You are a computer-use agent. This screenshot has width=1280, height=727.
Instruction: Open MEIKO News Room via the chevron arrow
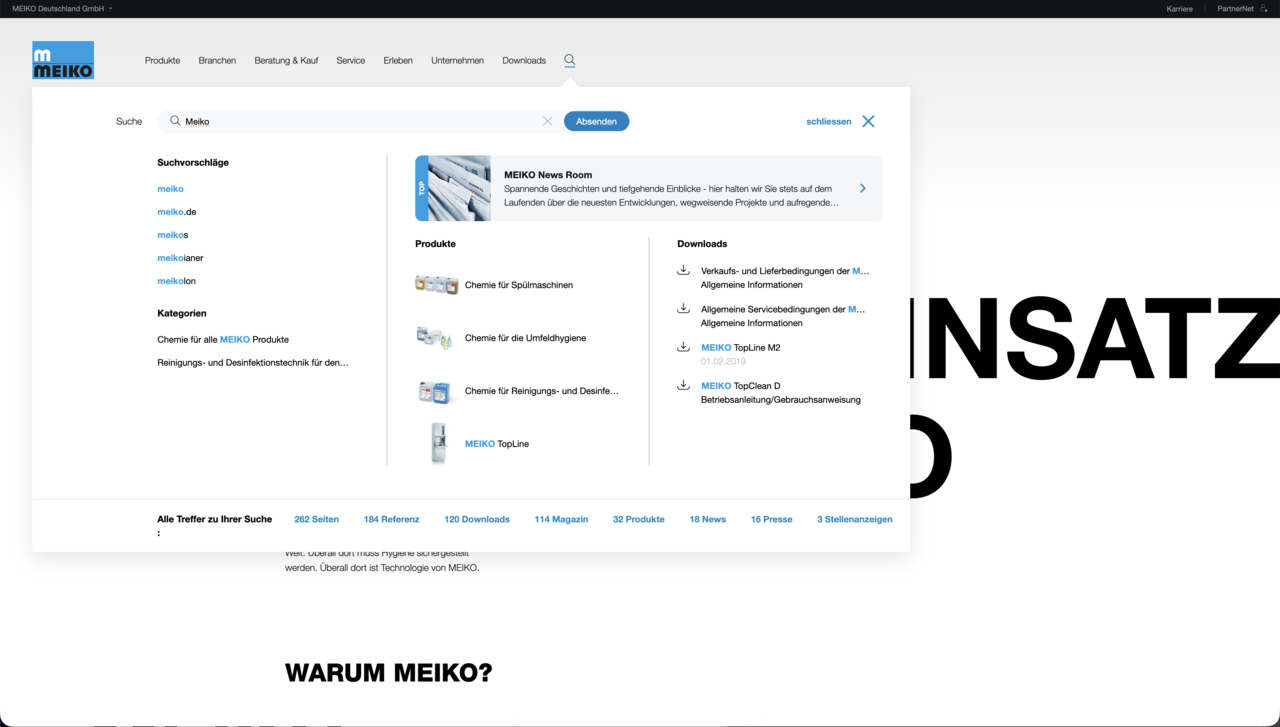(x=862, y=188)
